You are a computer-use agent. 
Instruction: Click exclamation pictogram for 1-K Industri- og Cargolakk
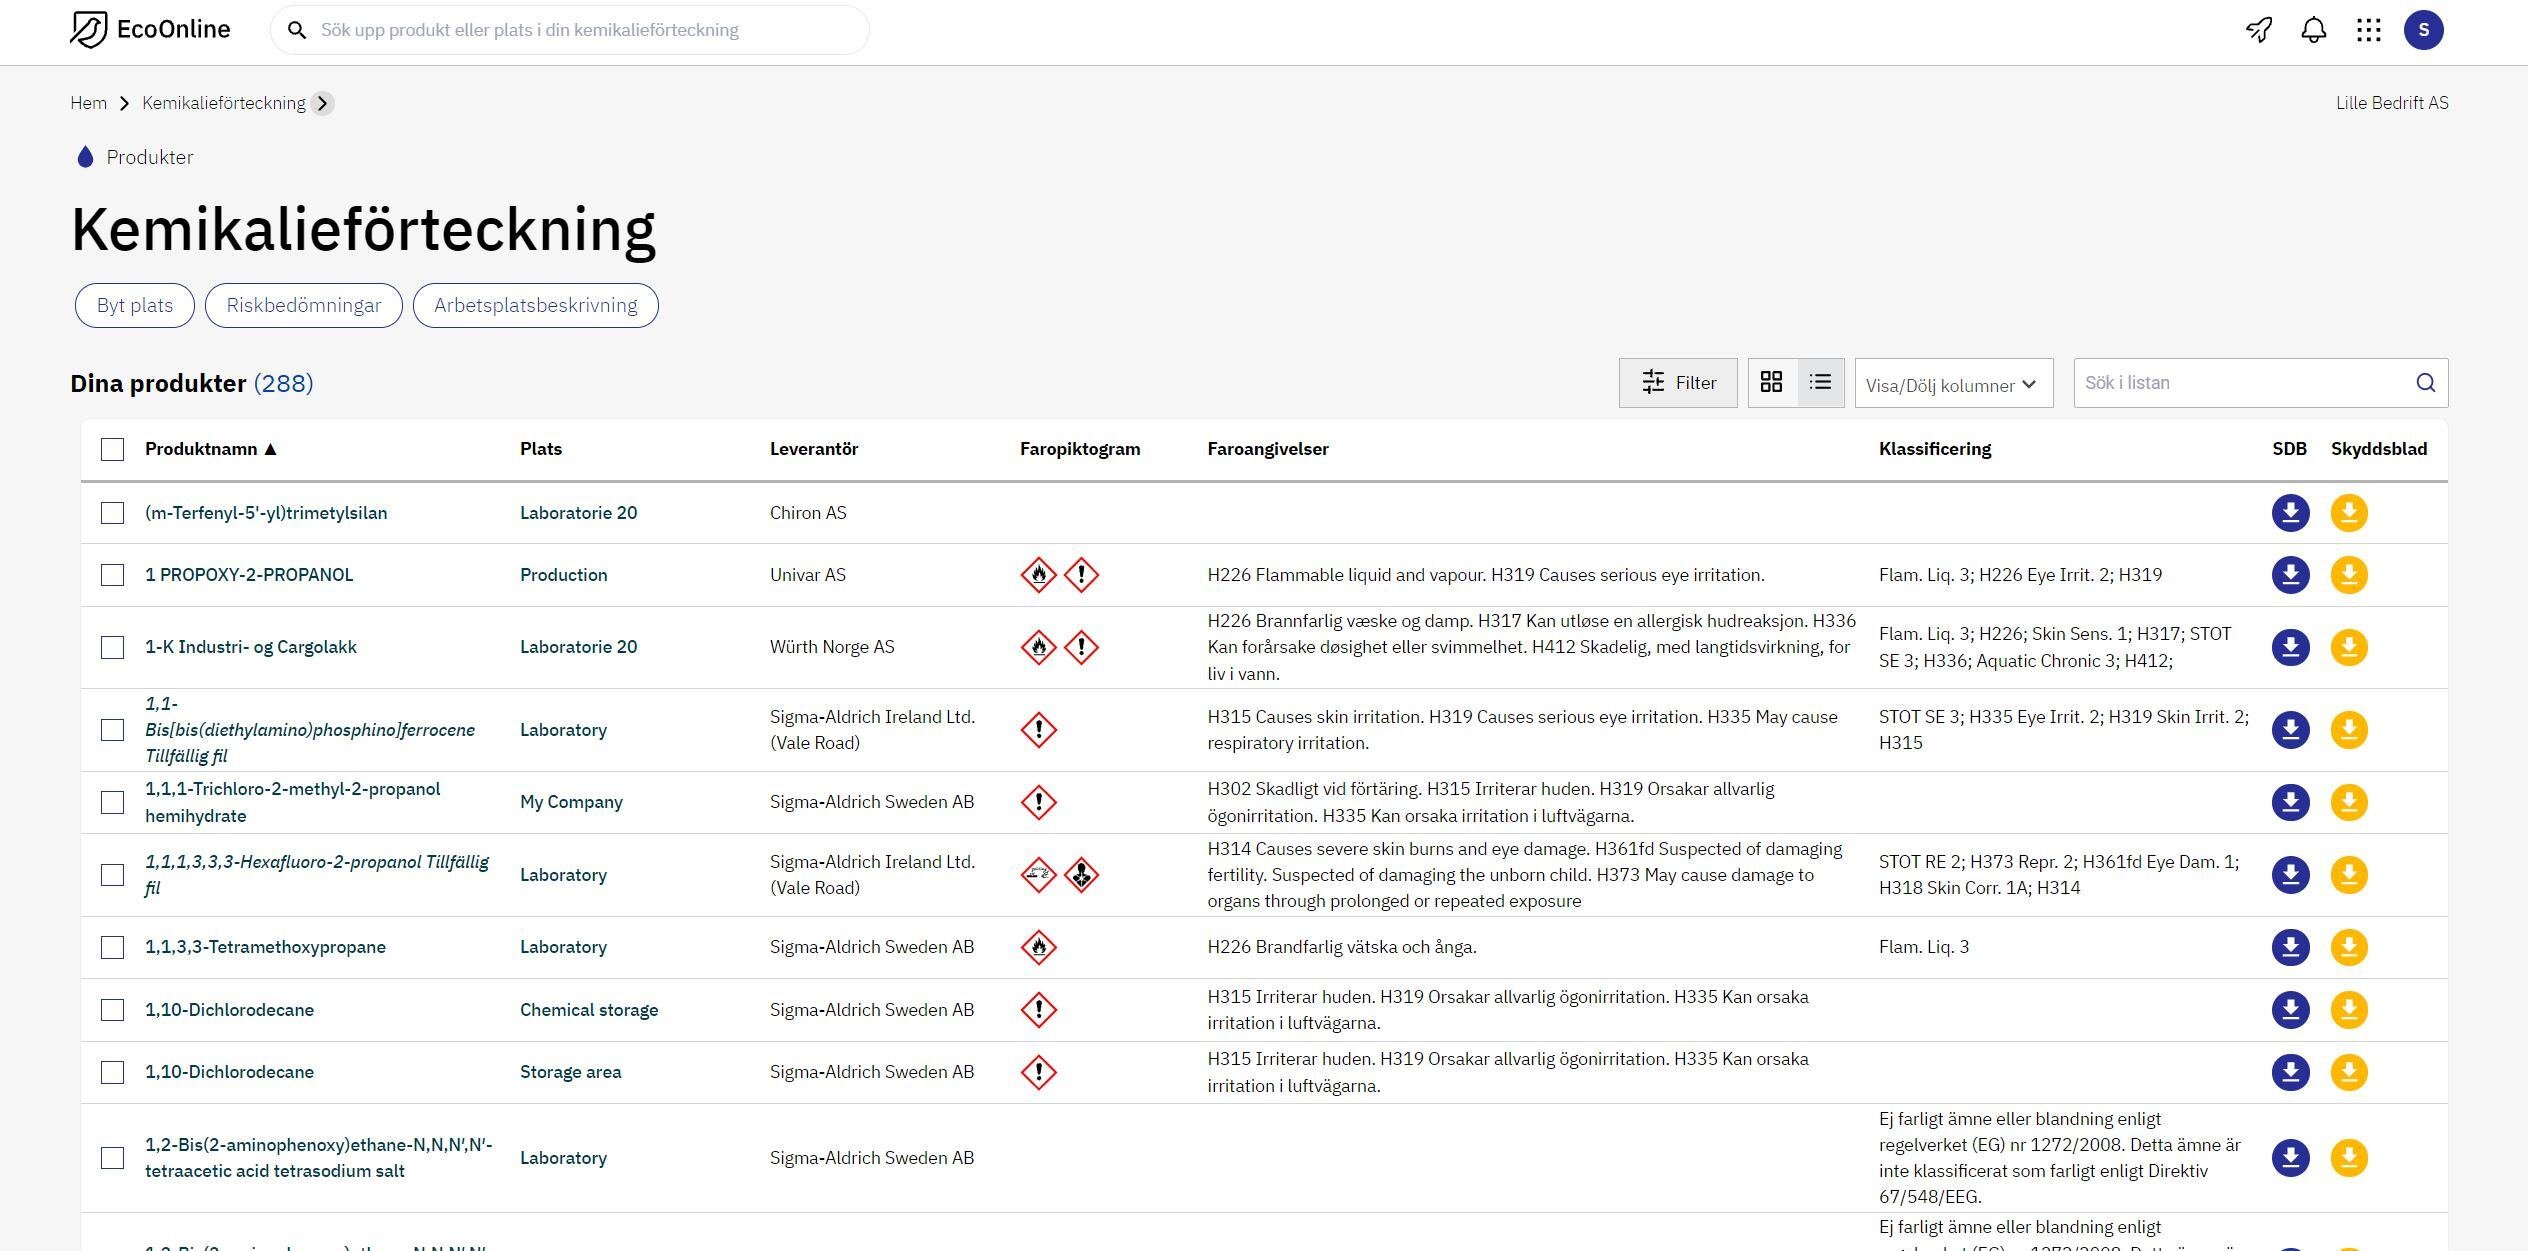pos(1081,647)
